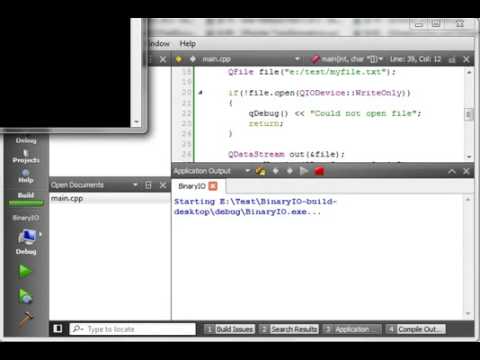Open the BinaryIO Debug target selector
Image resolution: width=480 pixels, height=360 pixels.
pyautogui.click(x=26, y=235)
